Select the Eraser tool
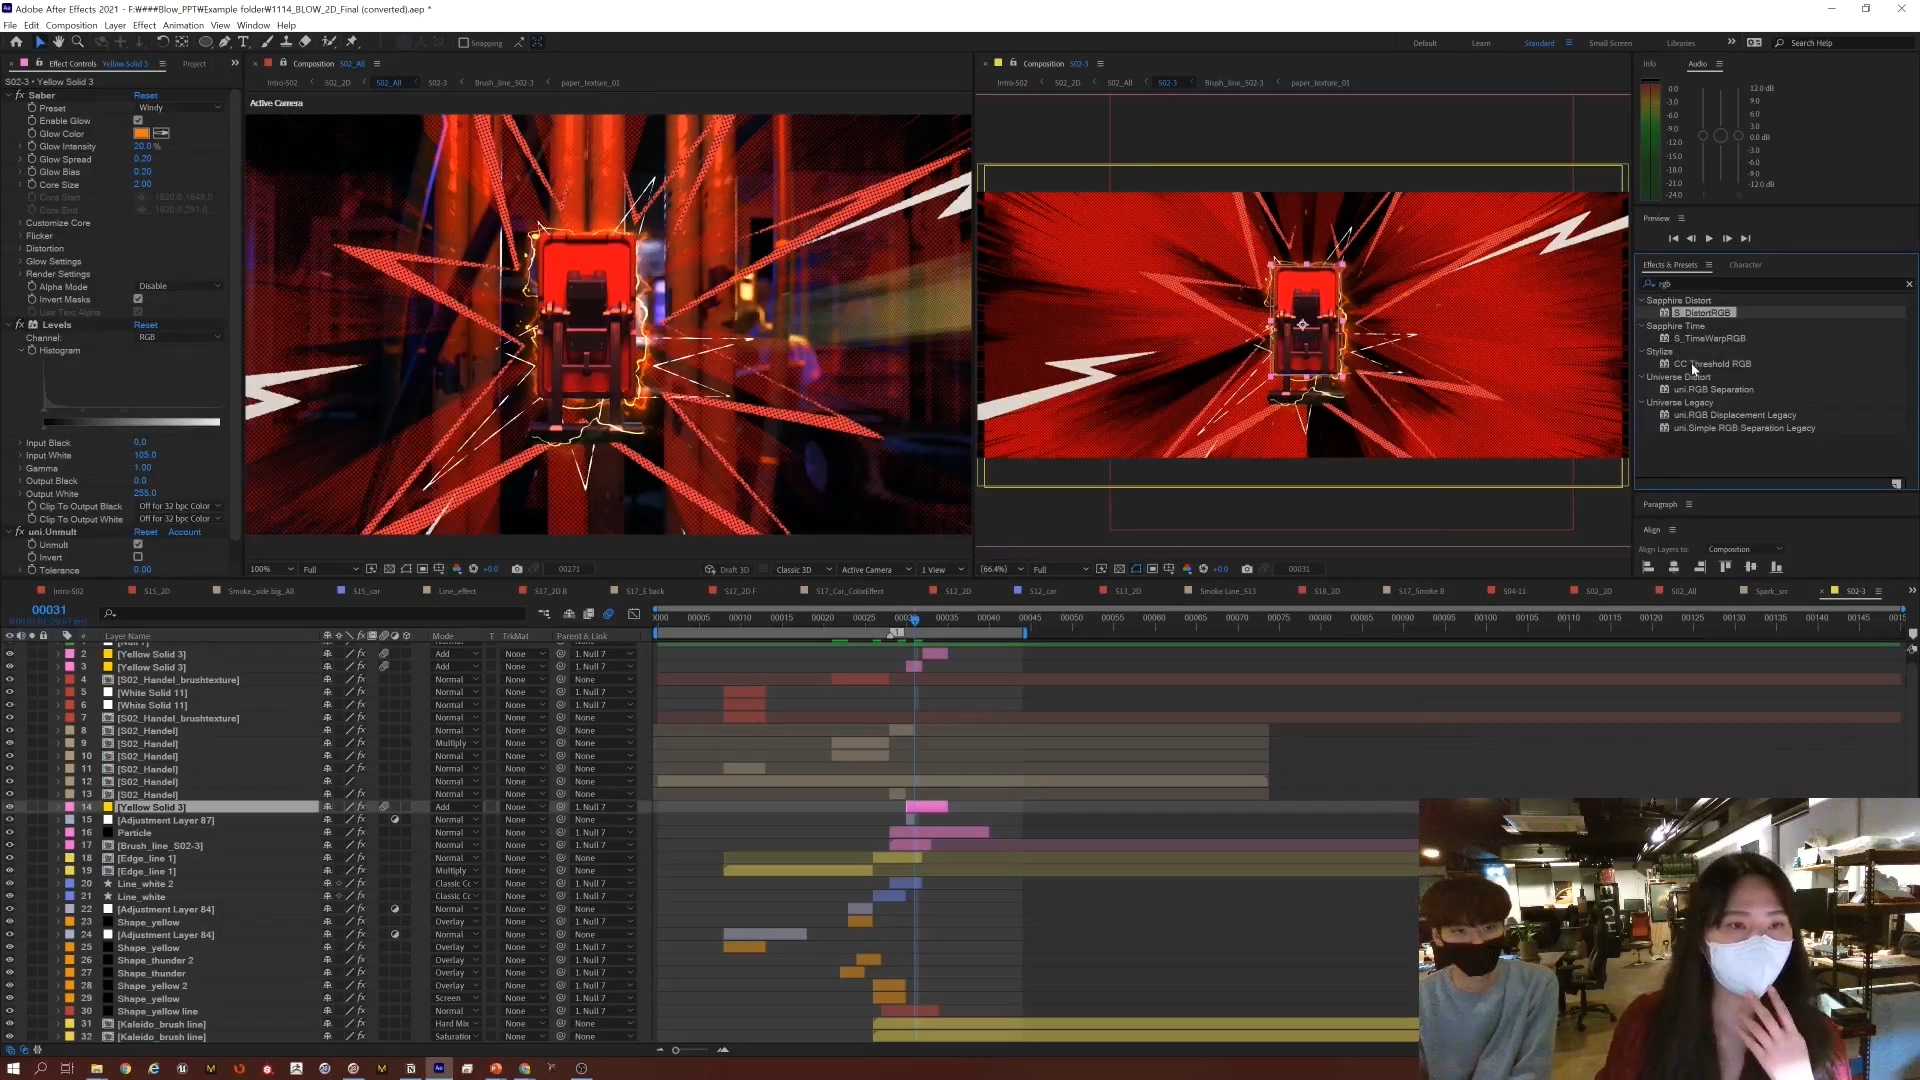Viewport: 1920px width, 1080px height. tap(305, 42)
